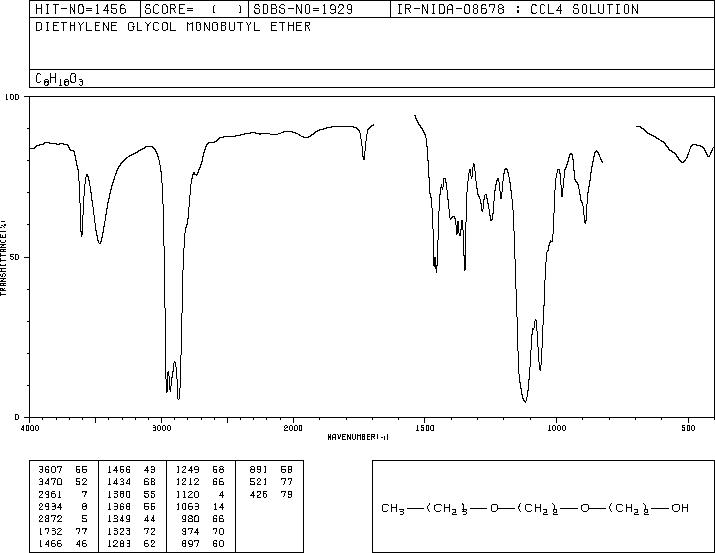Click the 100 tick label on the transmittance axis
This screenshot has height=553, width=715.
pos(13,97)
